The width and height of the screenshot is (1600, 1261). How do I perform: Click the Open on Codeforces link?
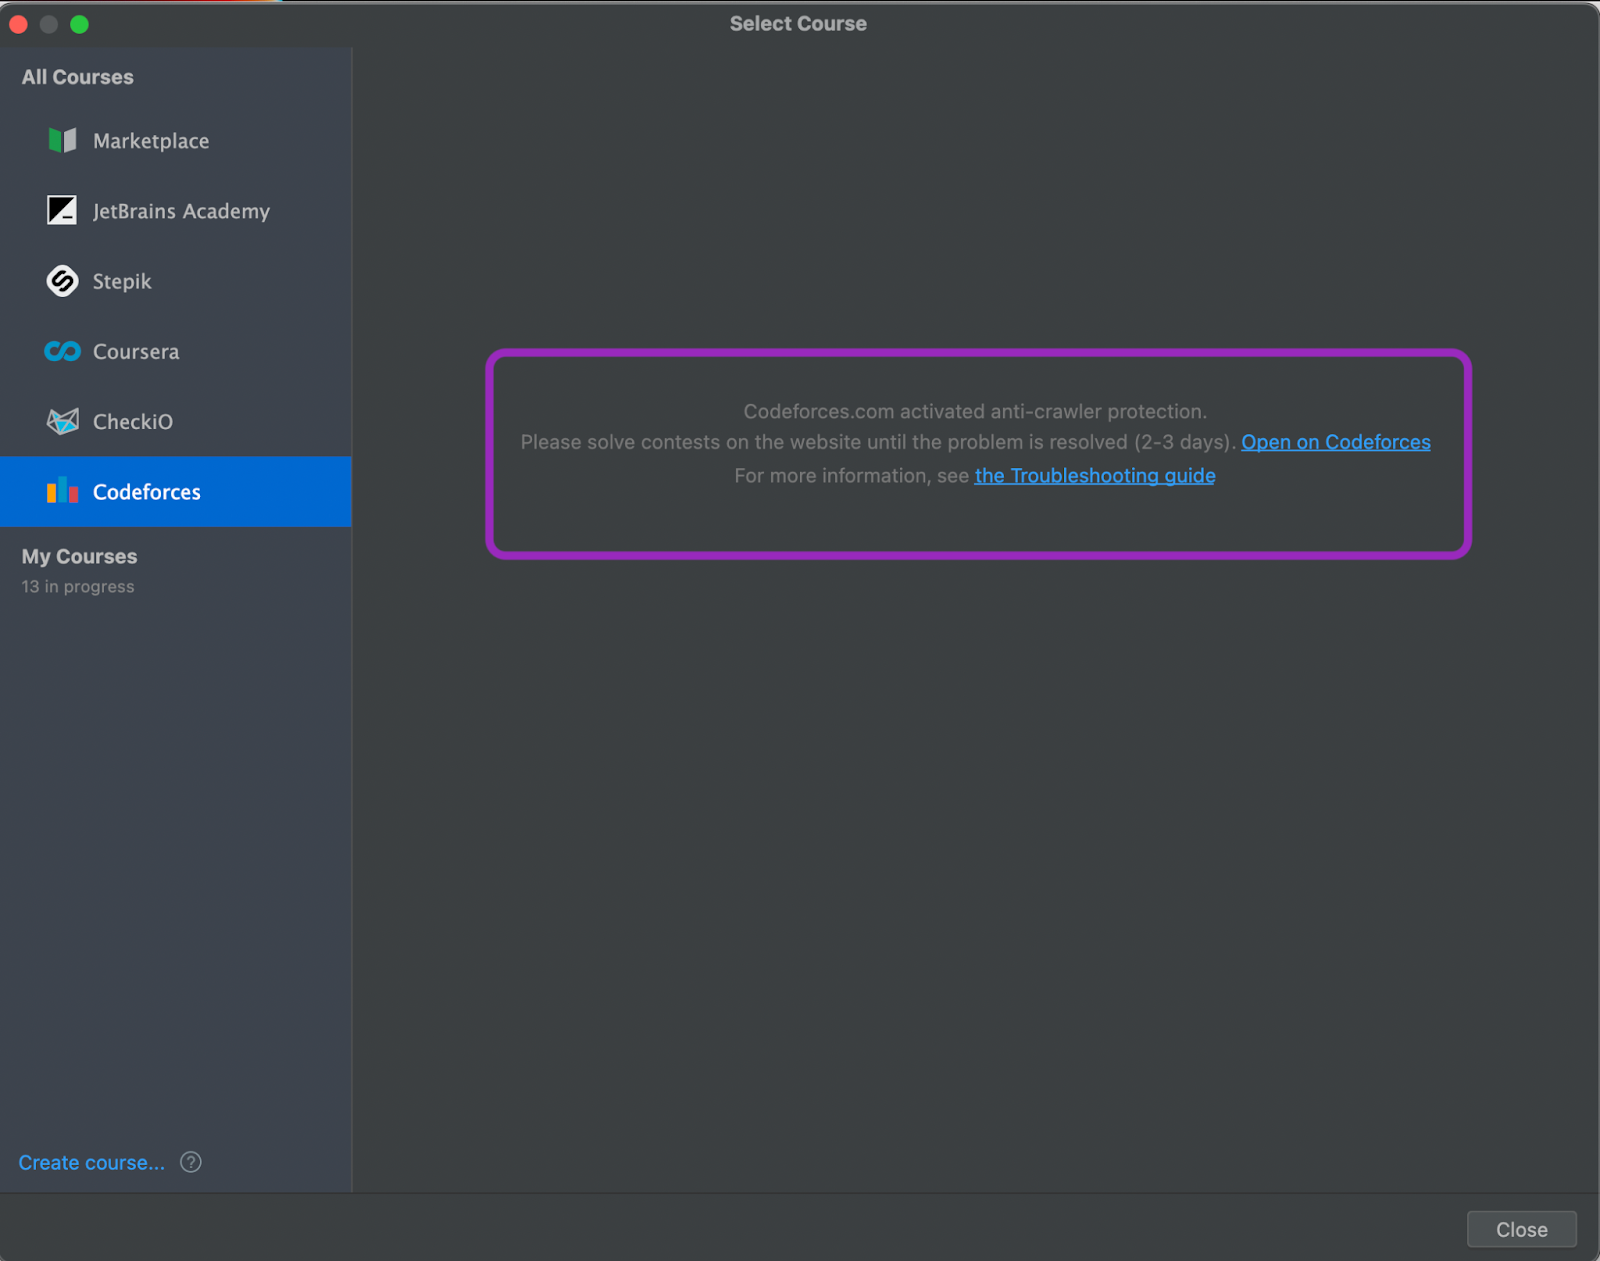[x=1336, y=442]
